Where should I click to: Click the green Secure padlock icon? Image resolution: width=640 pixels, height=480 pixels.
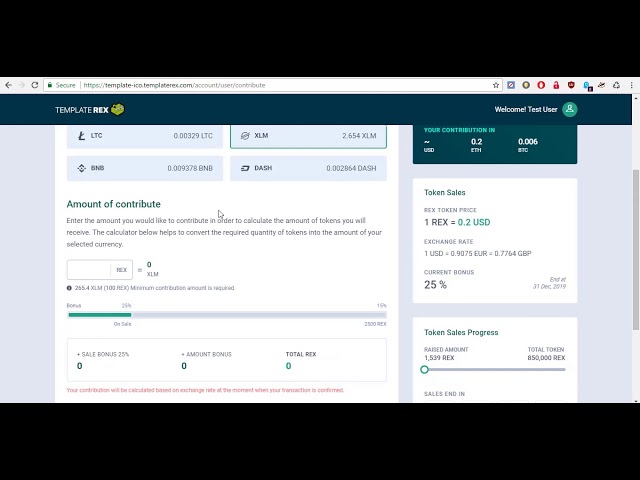(x=50, y=85)
